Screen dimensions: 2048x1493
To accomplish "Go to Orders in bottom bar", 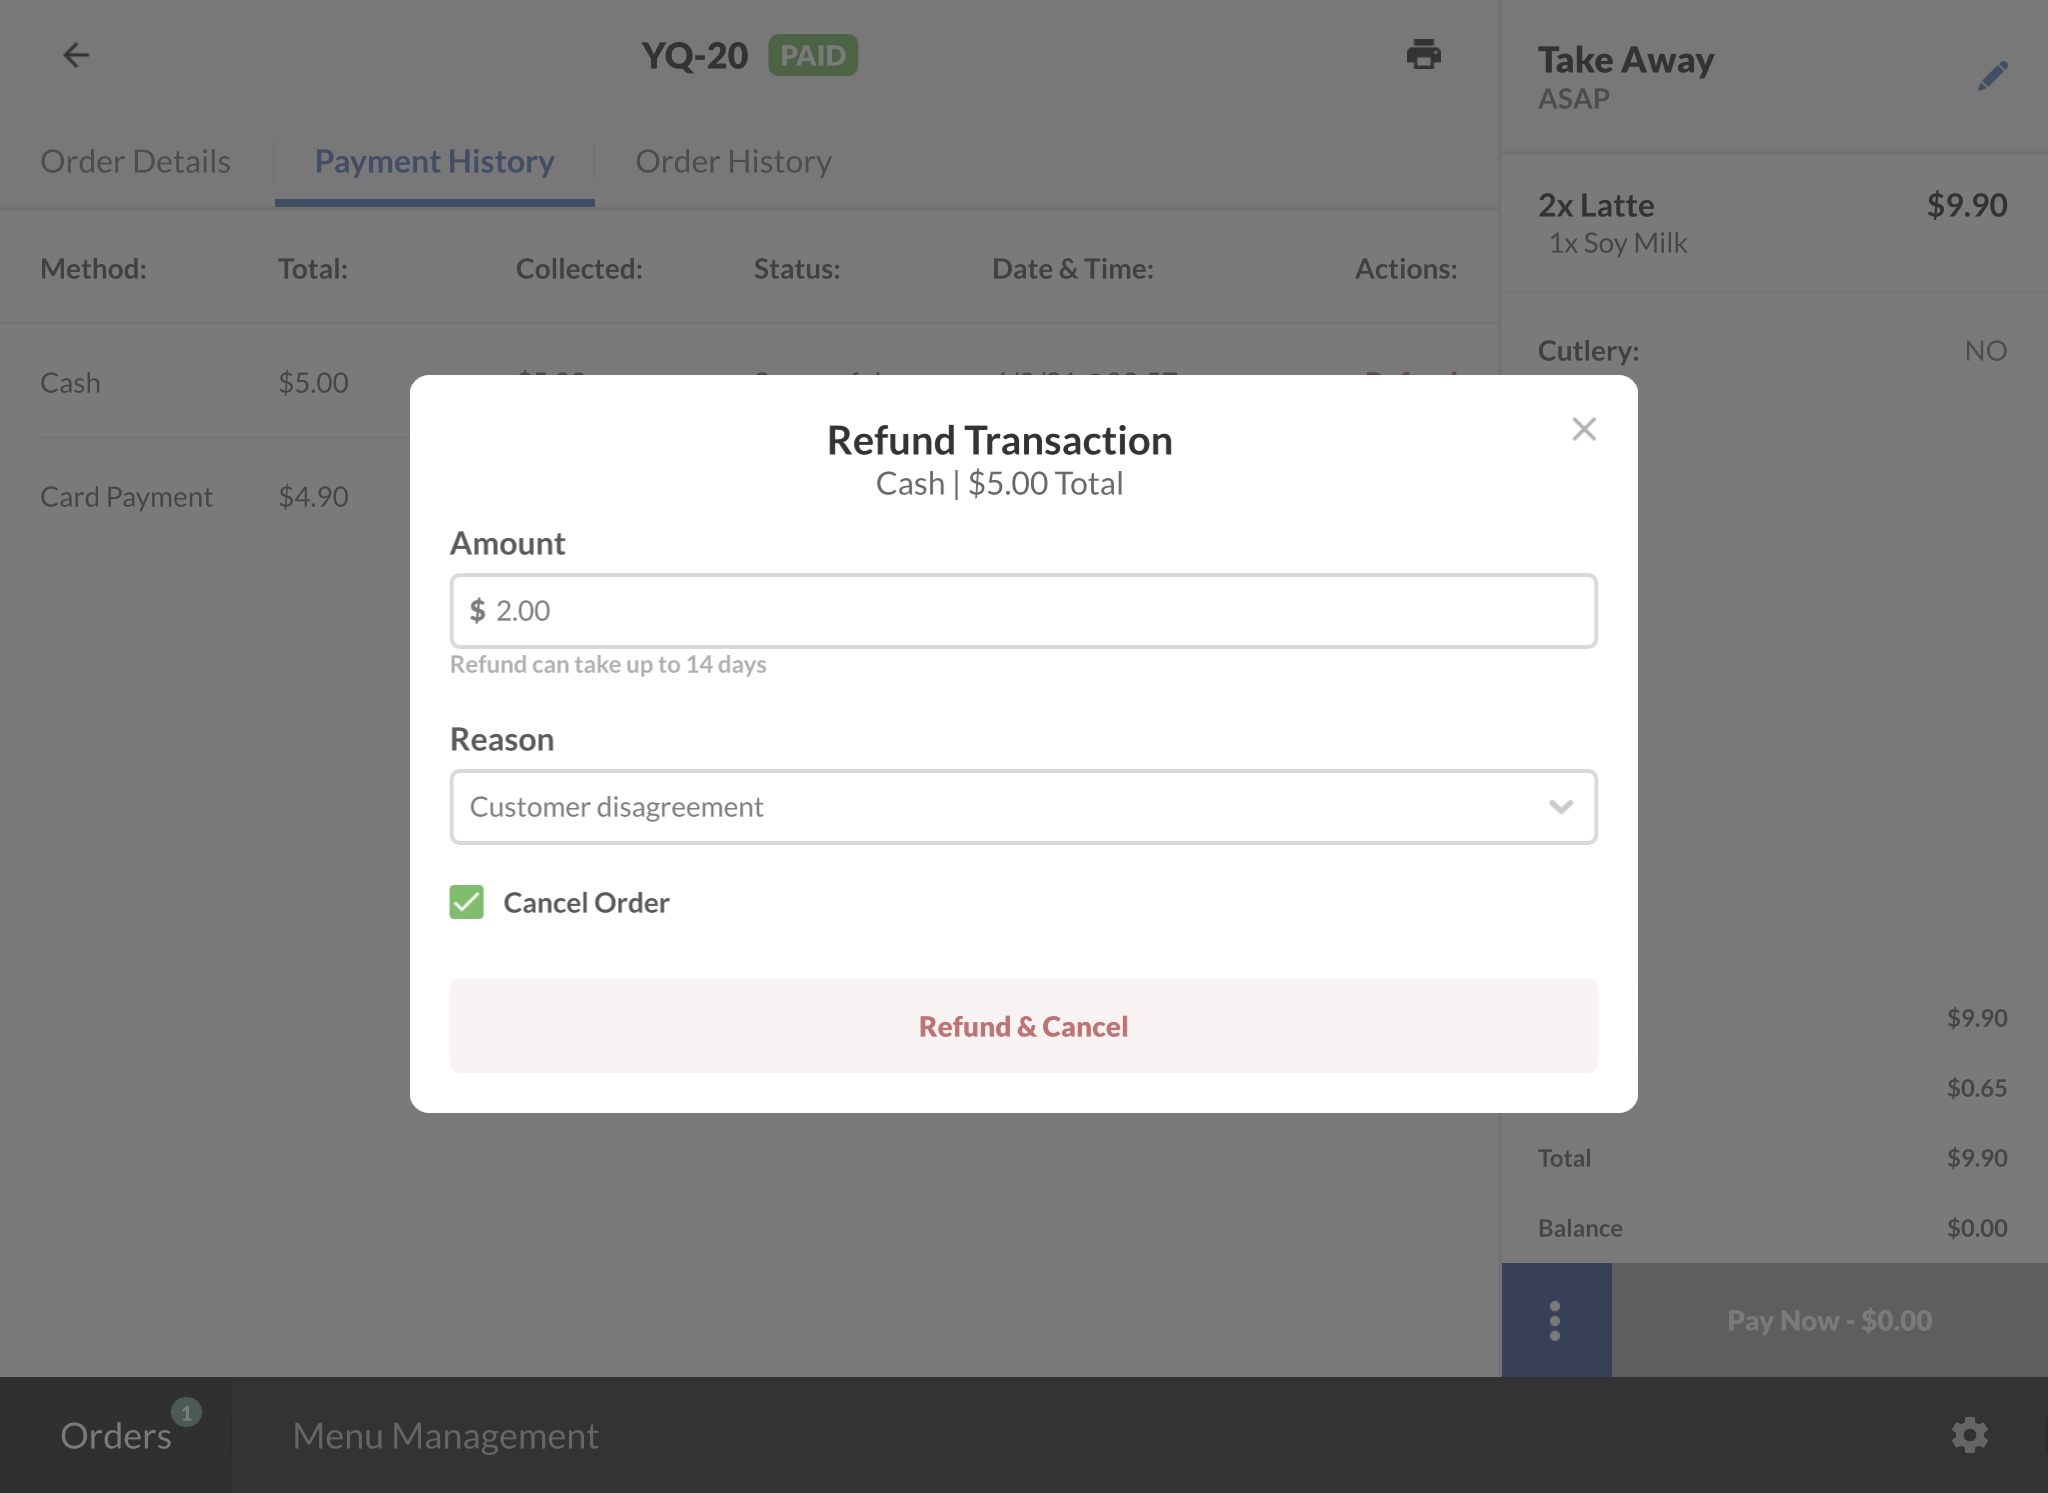I will click(x=115, y=1436).
